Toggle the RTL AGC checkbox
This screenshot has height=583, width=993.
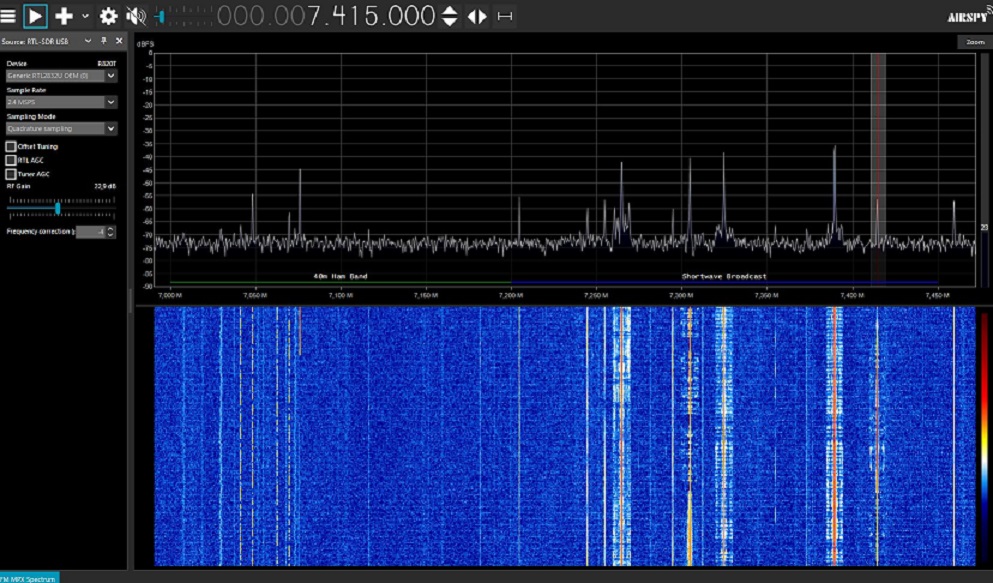coord(11,160)
